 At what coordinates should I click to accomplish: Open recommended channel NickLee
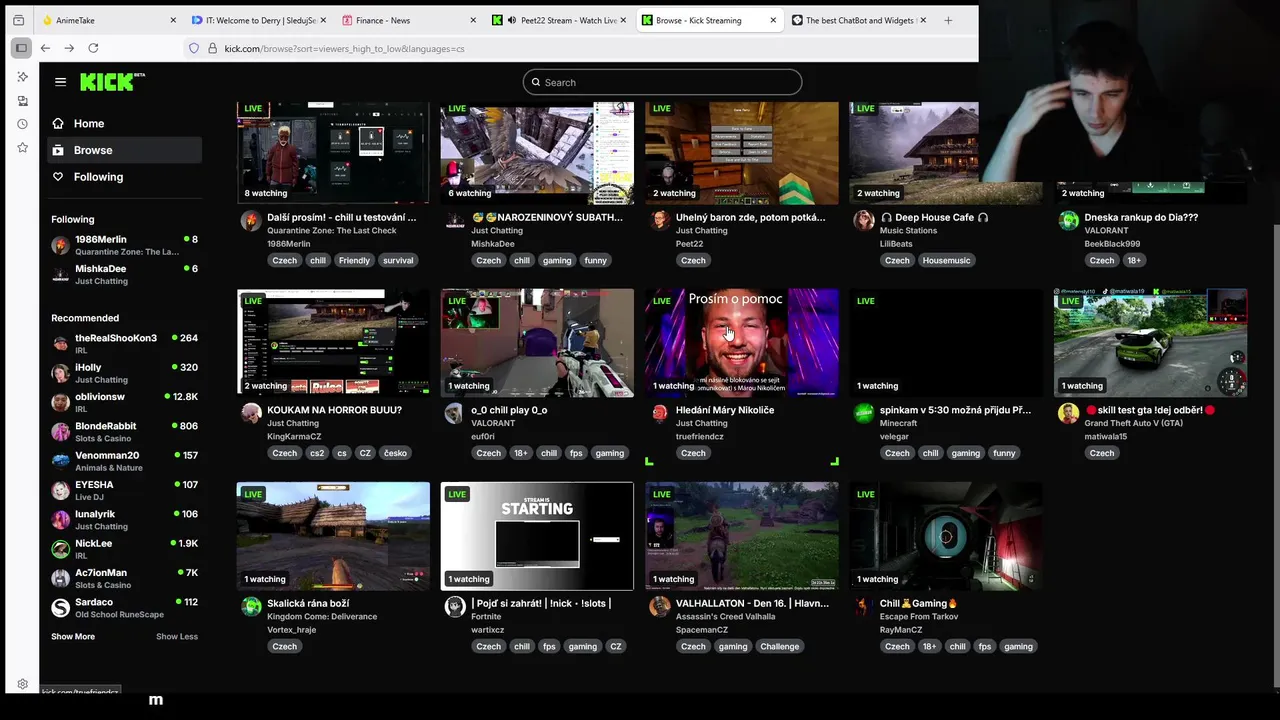(124, 549)
